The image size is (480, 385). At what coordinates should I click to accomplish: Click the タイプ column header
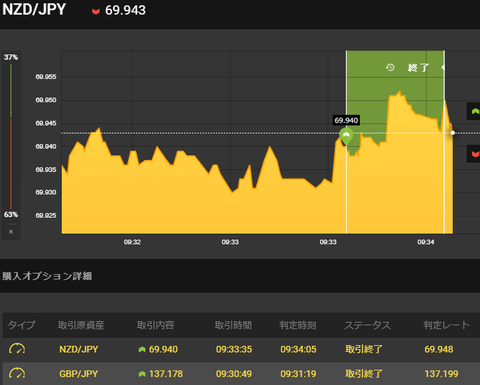pyautogui.click(x=21, y=325)
